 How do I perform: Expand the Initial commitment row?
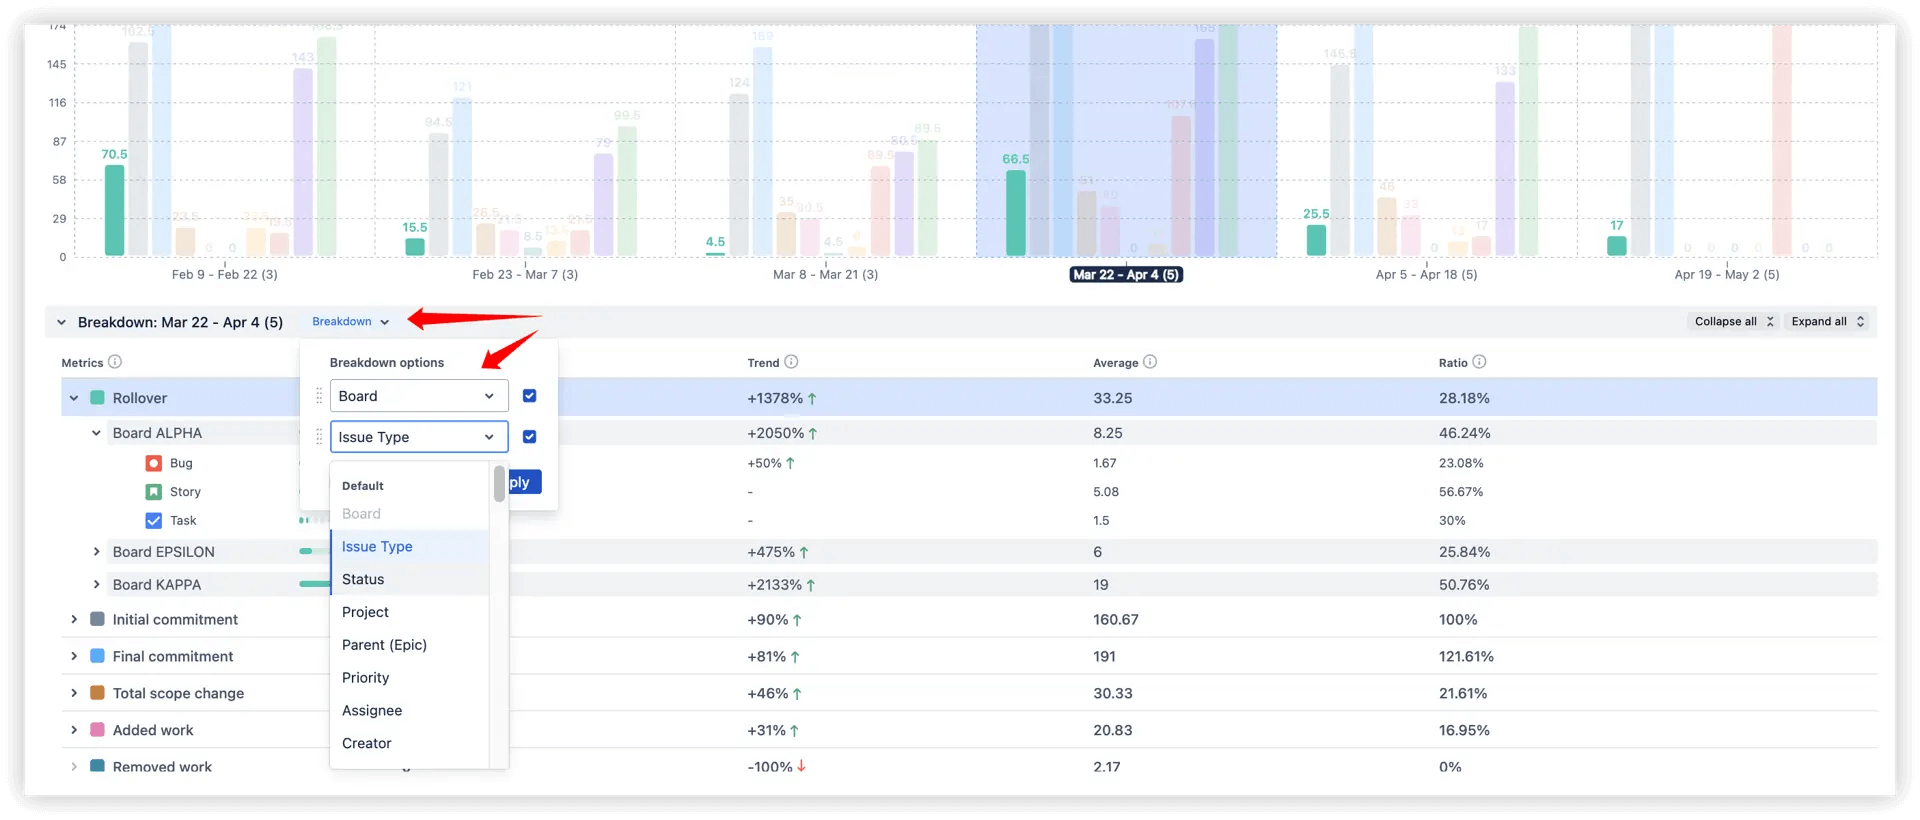coord(74,619)
